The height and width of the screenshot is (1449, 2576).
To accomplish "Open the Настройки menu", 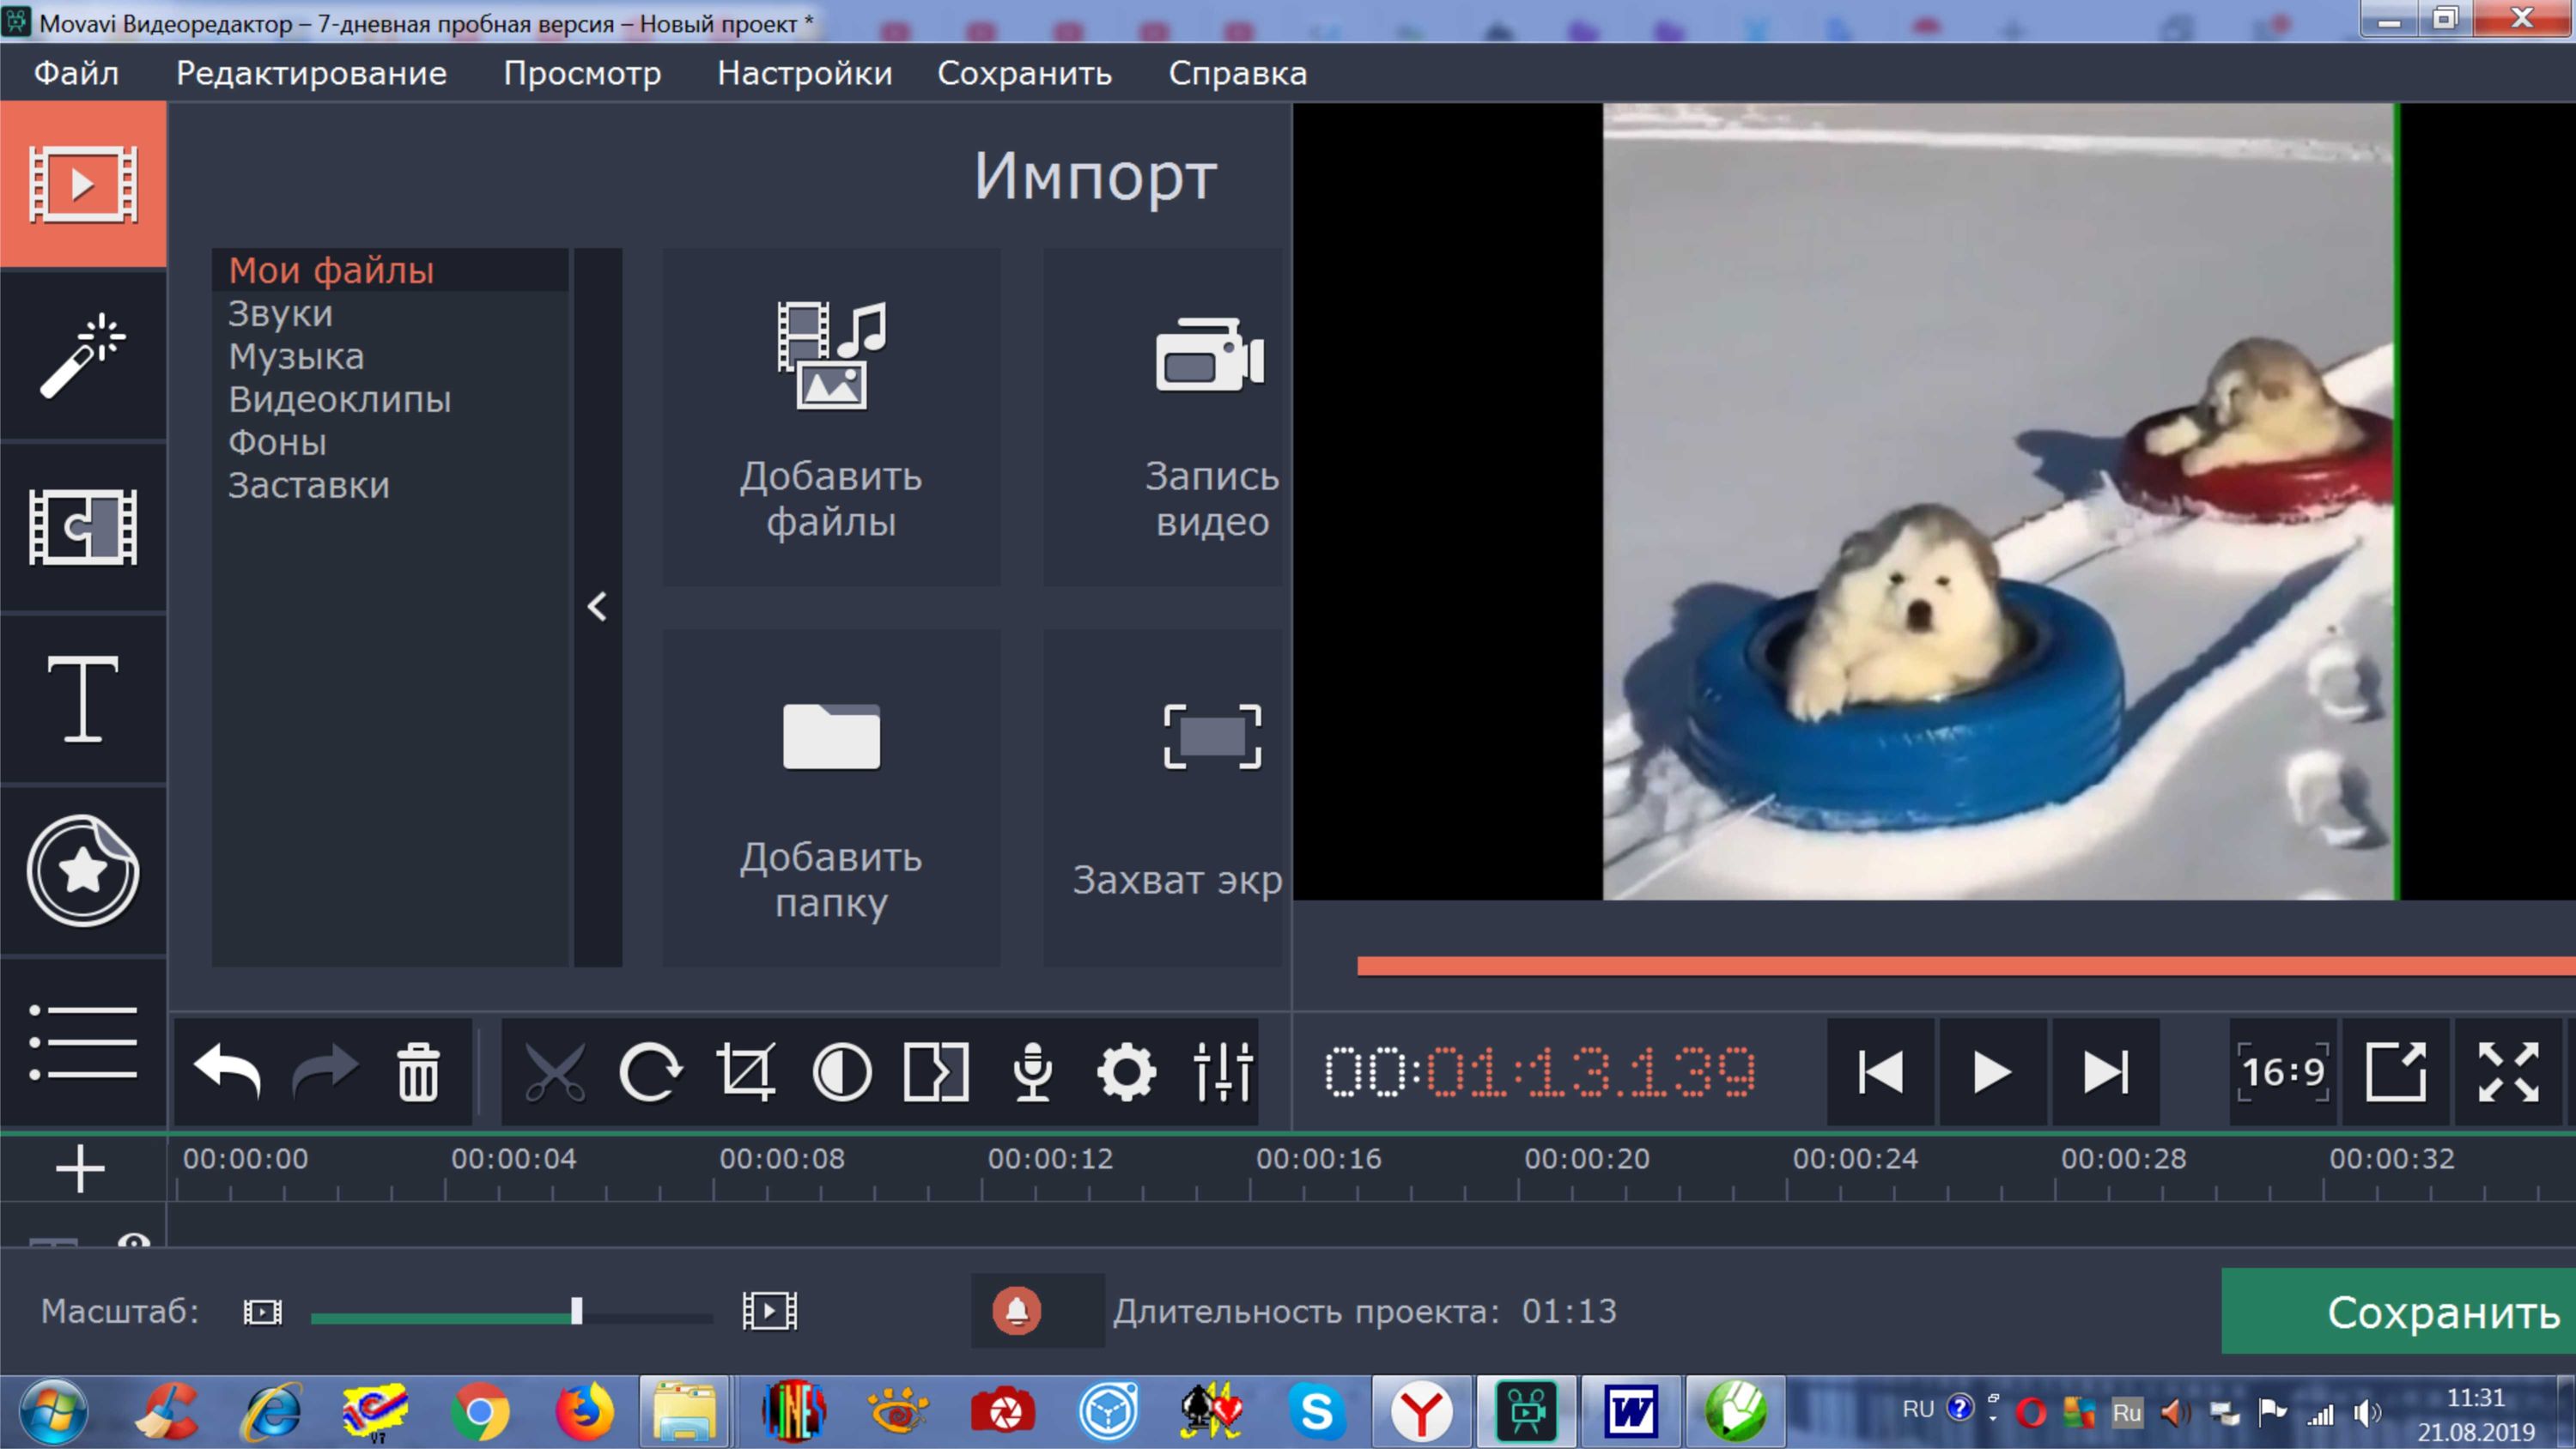I will [804, 73].
